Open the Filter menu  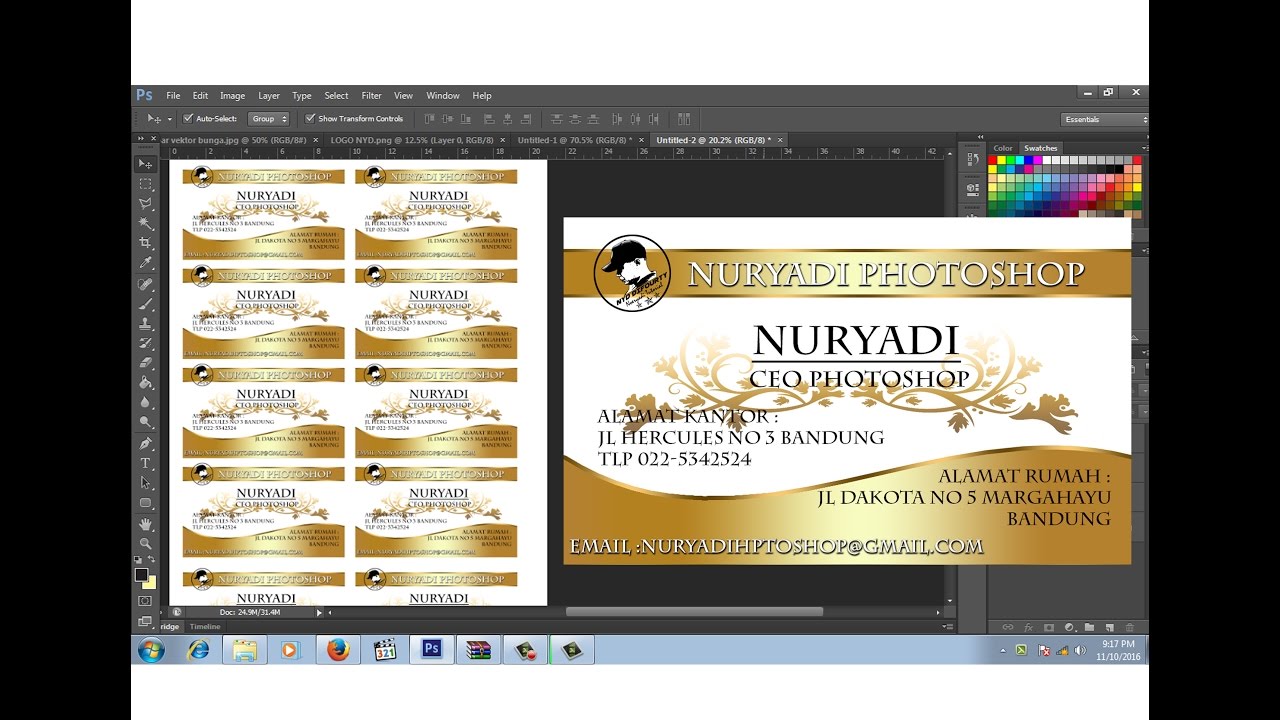tap(372, 96)
